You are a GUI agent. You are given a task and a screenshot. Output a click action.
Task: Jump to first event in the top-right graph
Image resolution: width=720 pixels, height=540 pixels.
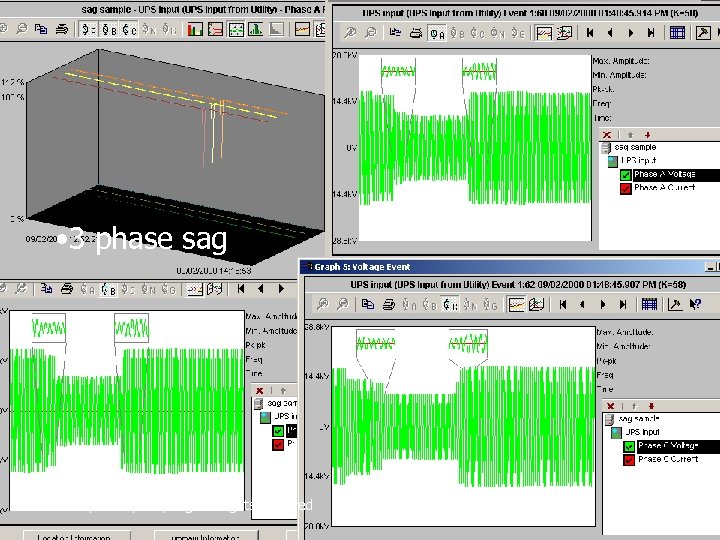tap(590, 33)
